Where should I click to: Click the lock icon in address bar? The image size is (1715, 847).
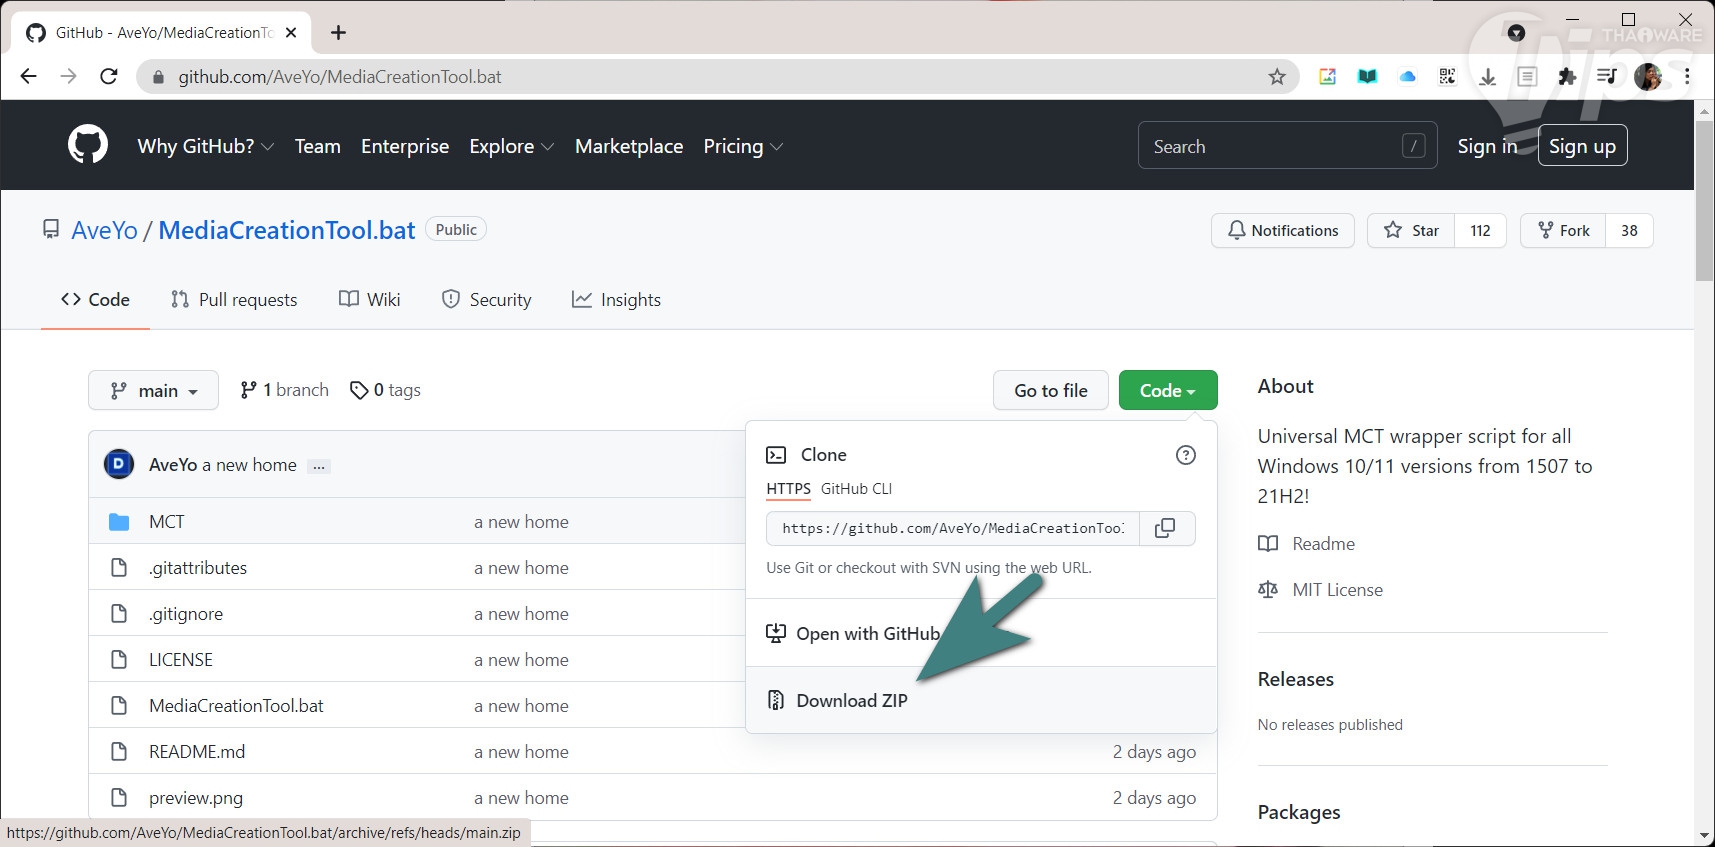[157, 77]
